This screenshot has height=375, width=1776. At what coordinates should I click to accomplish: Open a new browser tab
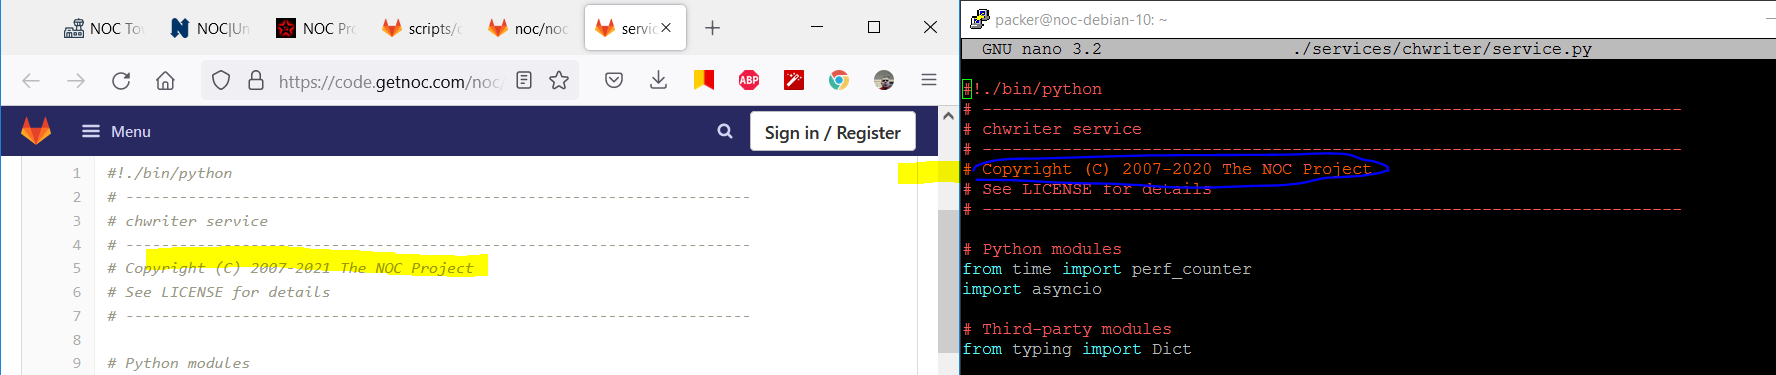click(712, 28)
